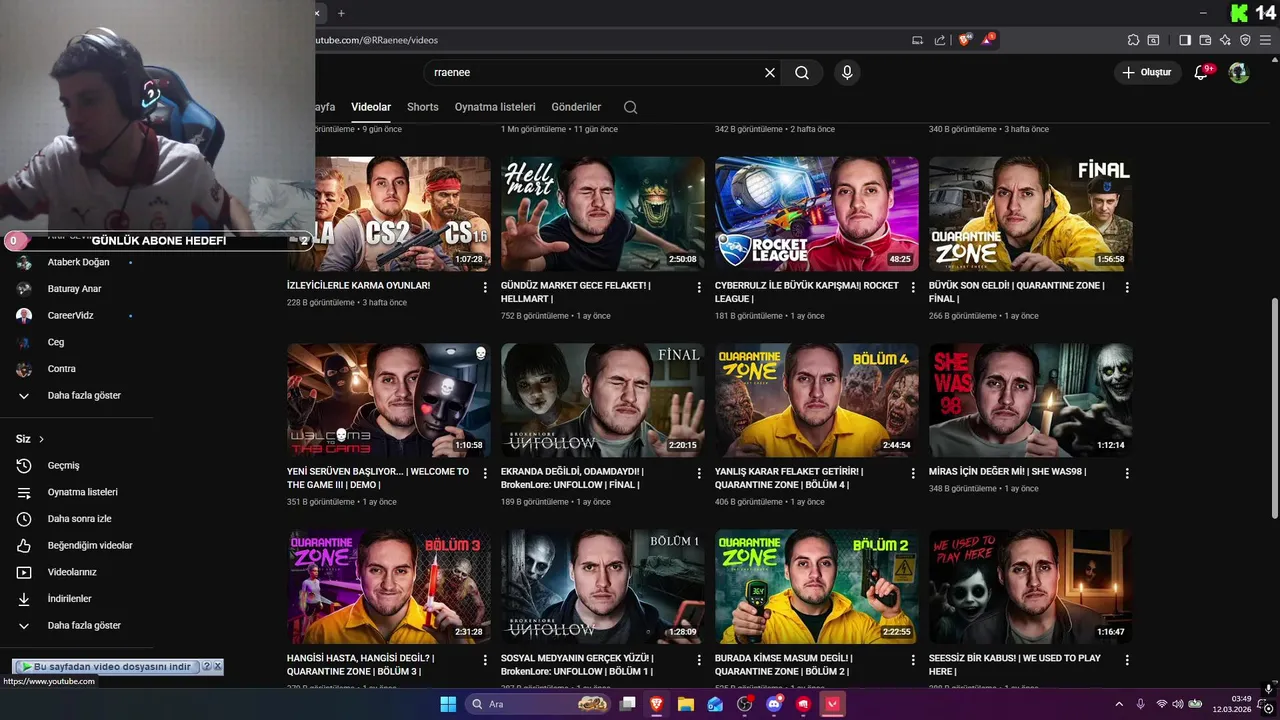Screen dimensions: 1280x720
Task: Open options for QUARANTINE ZONE BÖLÜM 4 video
Action: coord(913,474)
